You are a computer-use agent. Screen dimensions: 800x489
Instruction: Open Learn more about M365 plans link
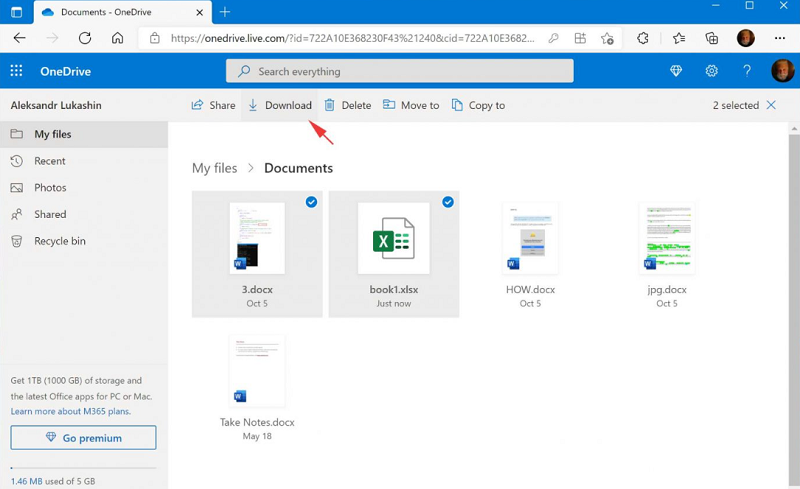tap(71, 411)
